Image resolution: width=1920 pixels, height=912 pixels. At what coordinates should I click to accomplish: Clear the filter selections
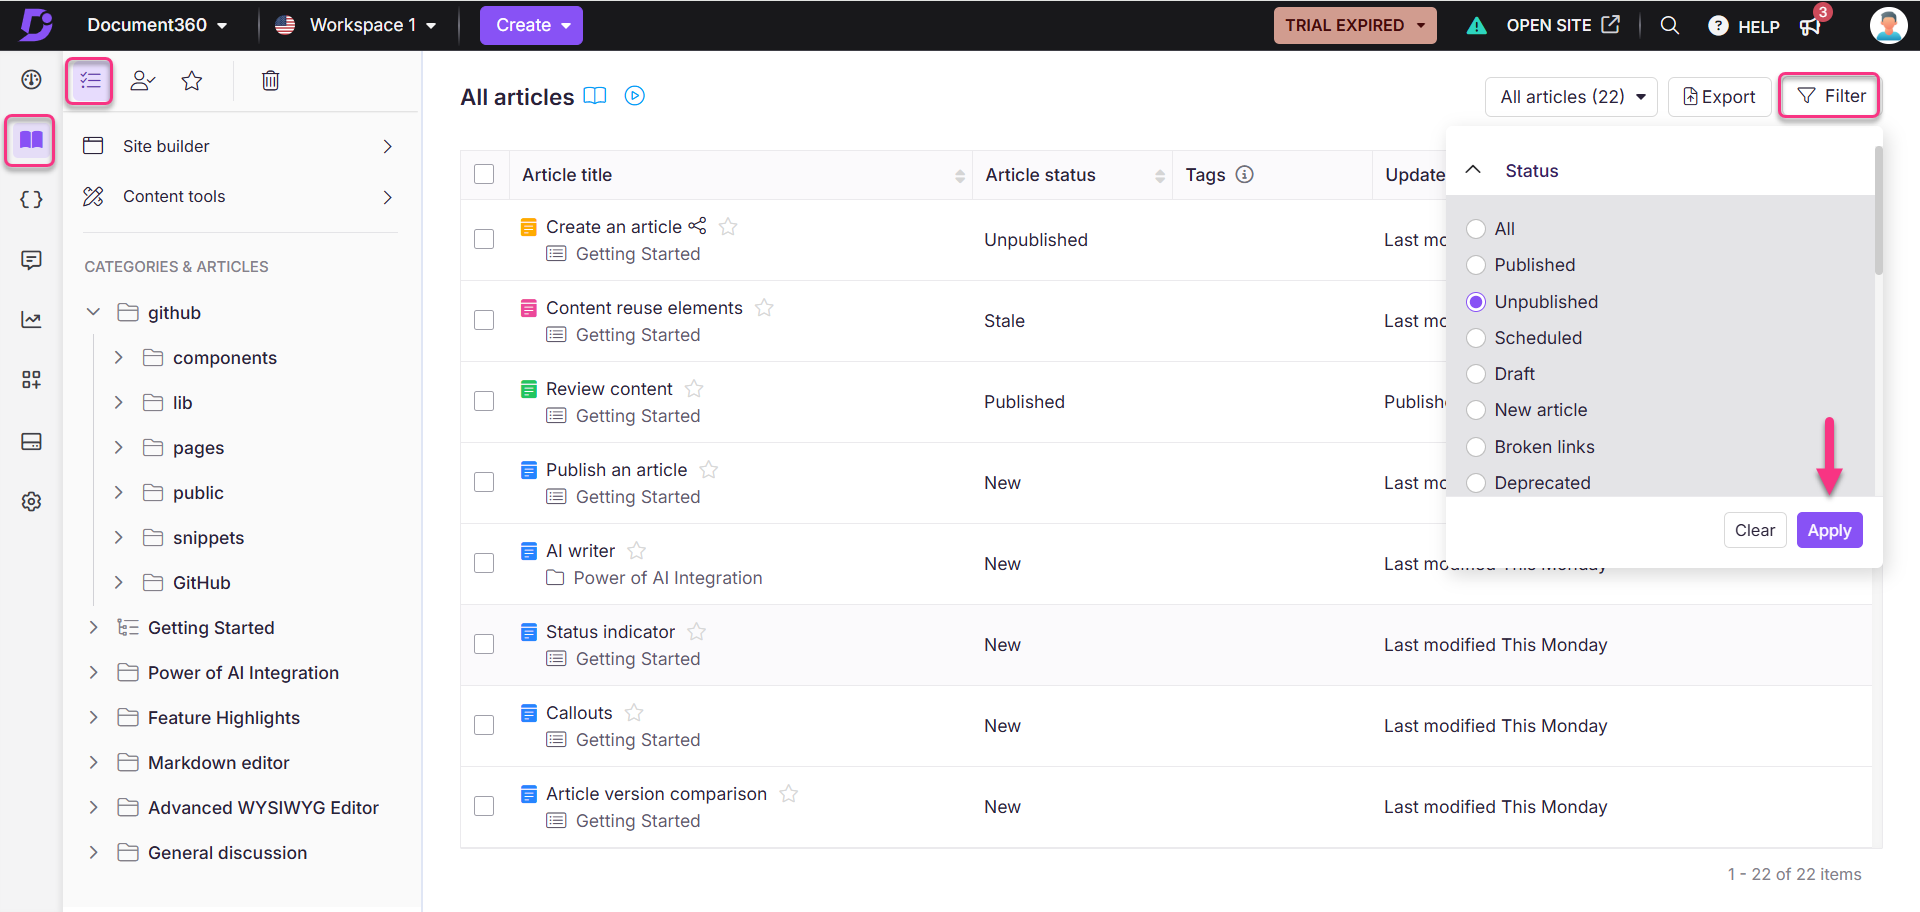pyautogui.click(x=1755, y=530)
